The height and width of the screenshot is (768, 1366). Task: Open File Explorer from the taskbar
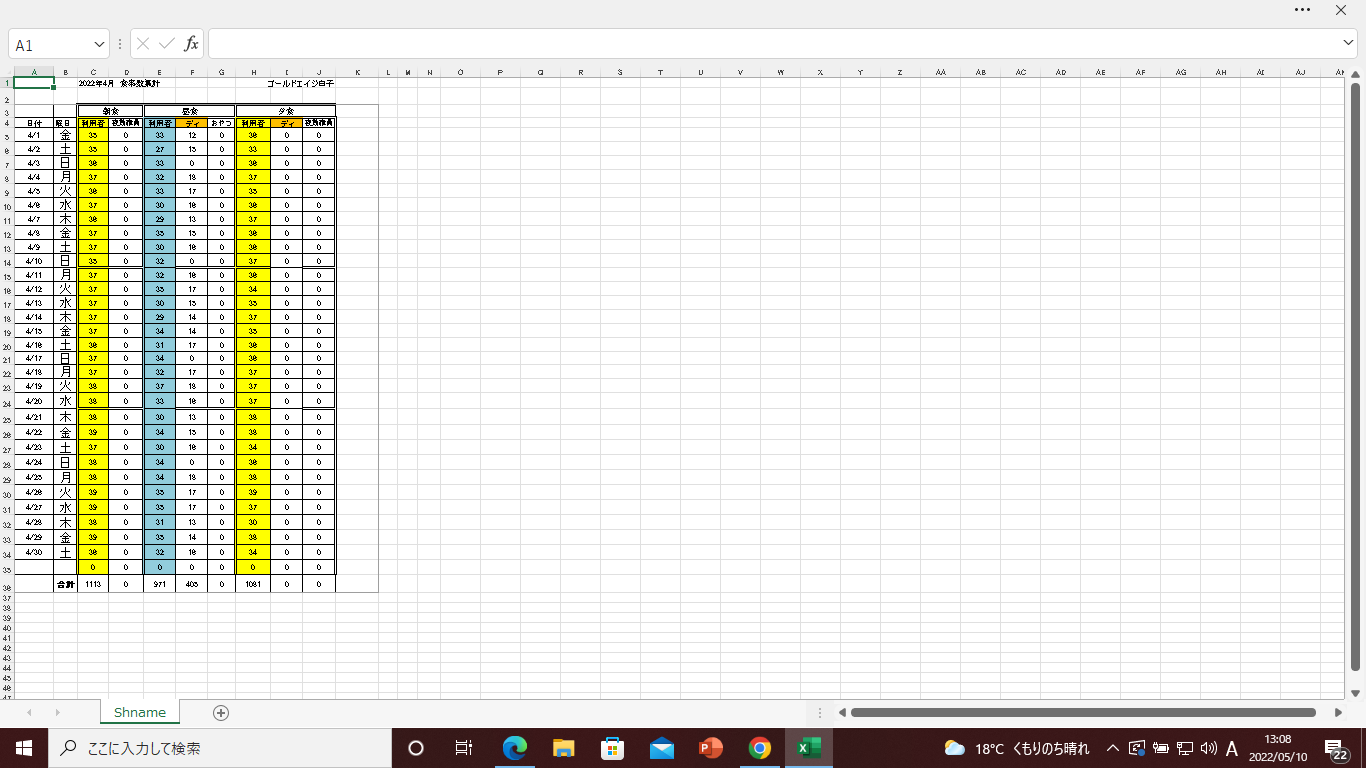[x=564, y=748]
